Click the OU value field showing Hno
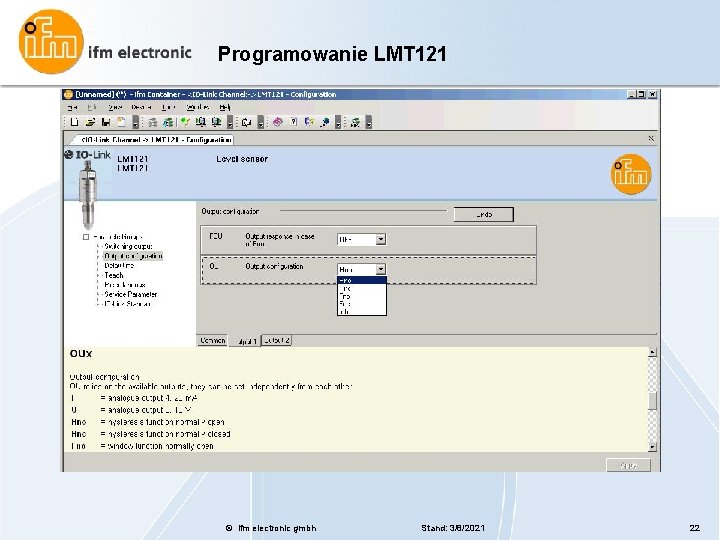The width and height of the screenshot is (720, 540). point(357,270)
